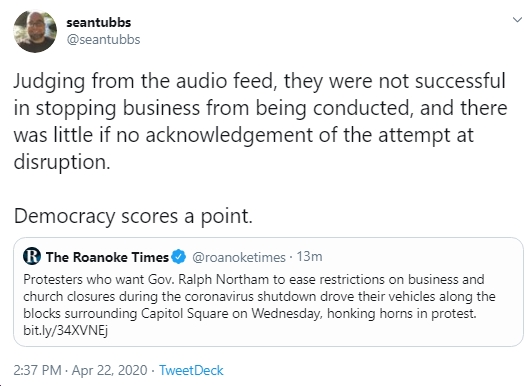Open the seantubbs profile avatar photo
Image resolution: width=526 pixels, height=386 pixels.
tap(35, 31)
